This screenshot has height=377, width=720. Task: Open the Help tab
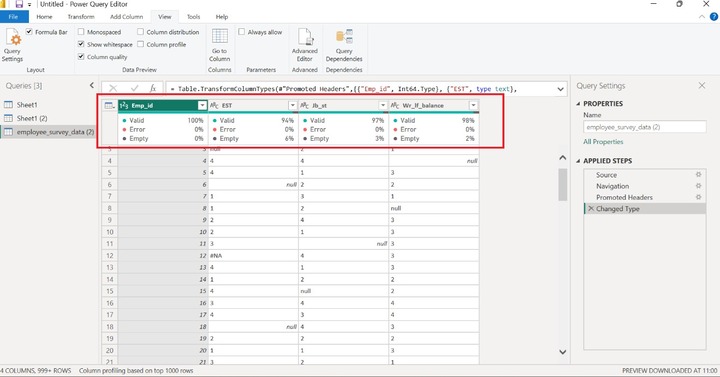(222, 17)
